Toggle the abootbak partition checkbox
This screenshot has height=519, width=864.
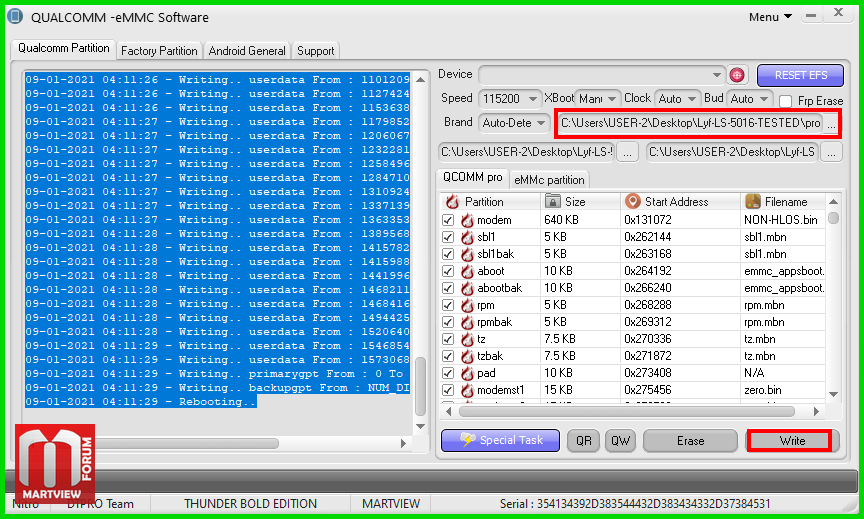tap(448, 288)
